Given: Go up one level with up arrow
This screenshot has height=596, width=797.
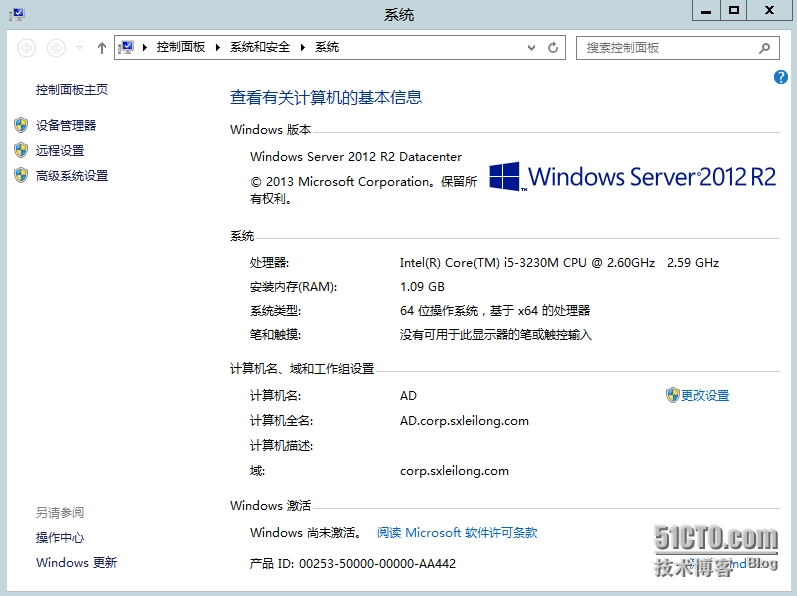Looking at the screenshot, I should tap(102, 48).
